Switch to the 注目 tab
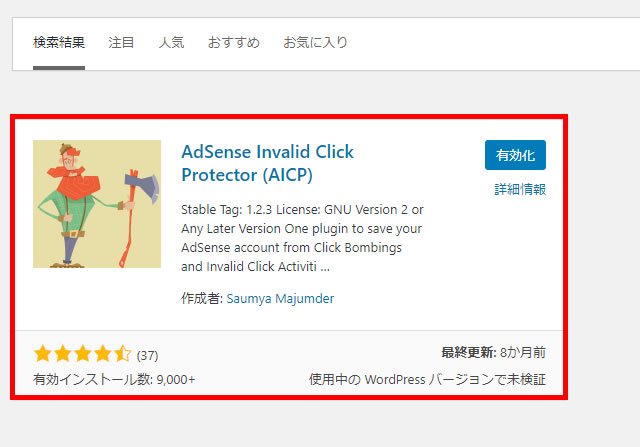640x447 pixels. click(x=121, y=42)
